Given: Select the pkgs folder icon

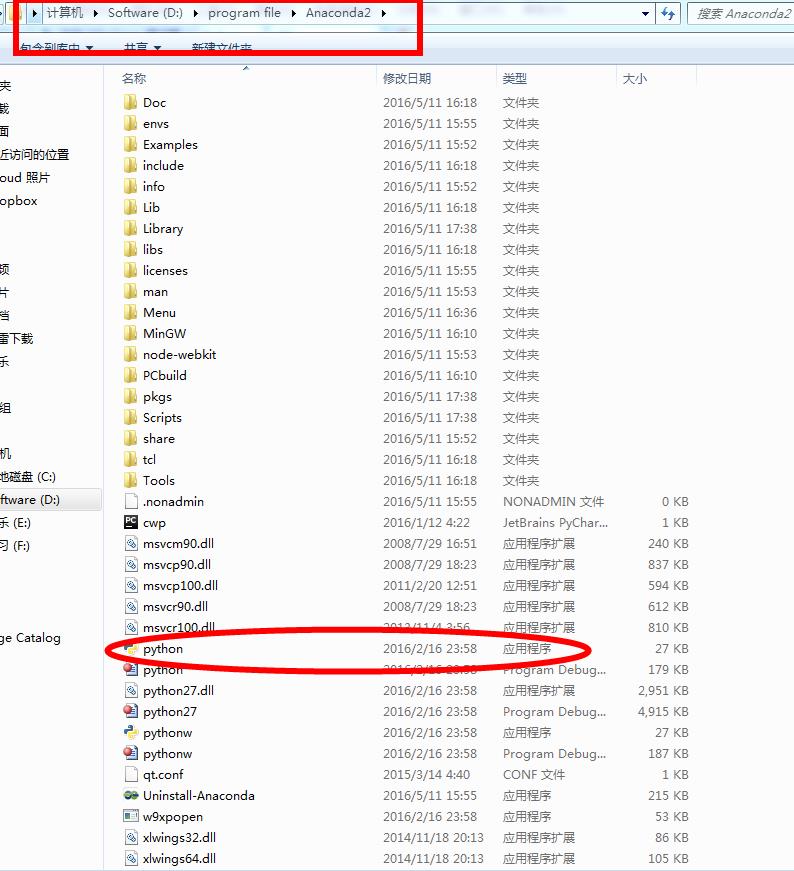Looking at the screenshot, I should coord(131,397).
